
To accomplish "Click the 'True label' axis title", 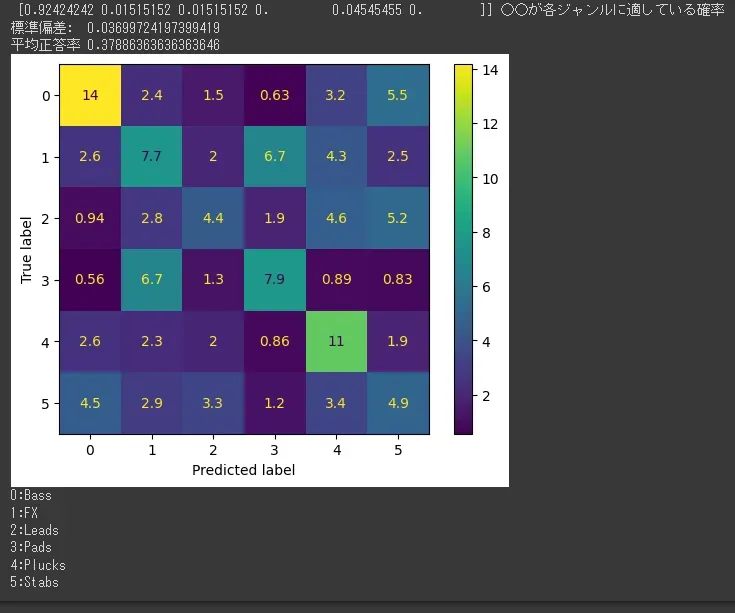I will point(27,249).
